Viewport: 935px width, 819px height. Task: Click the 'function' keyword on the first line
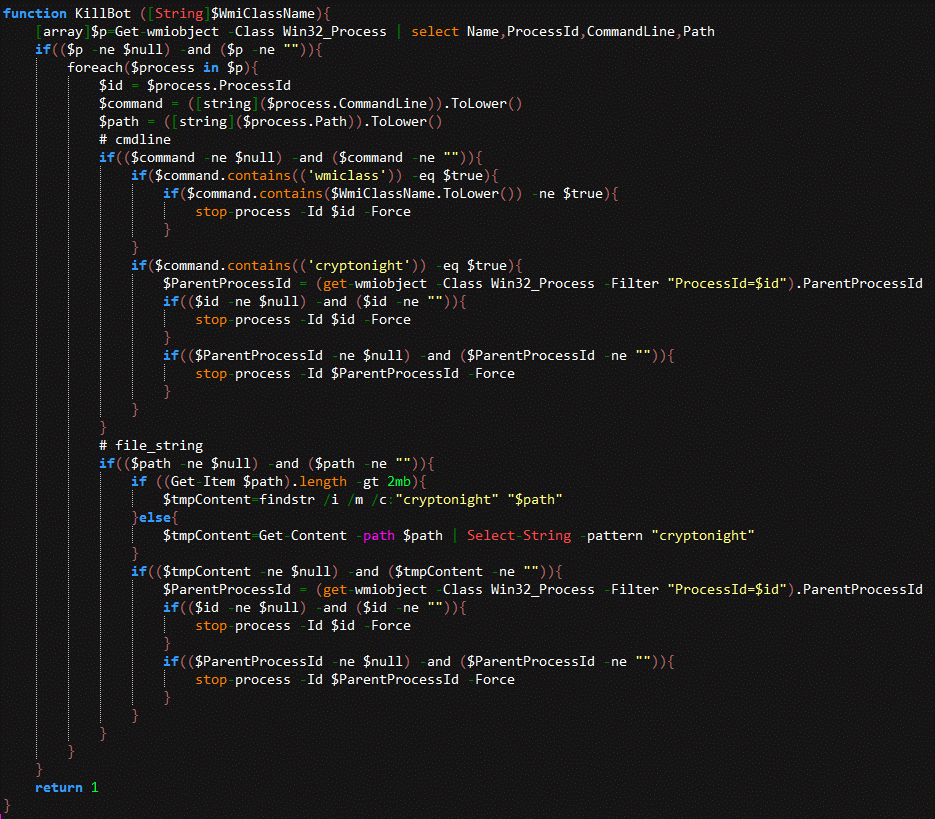(35, 13)
